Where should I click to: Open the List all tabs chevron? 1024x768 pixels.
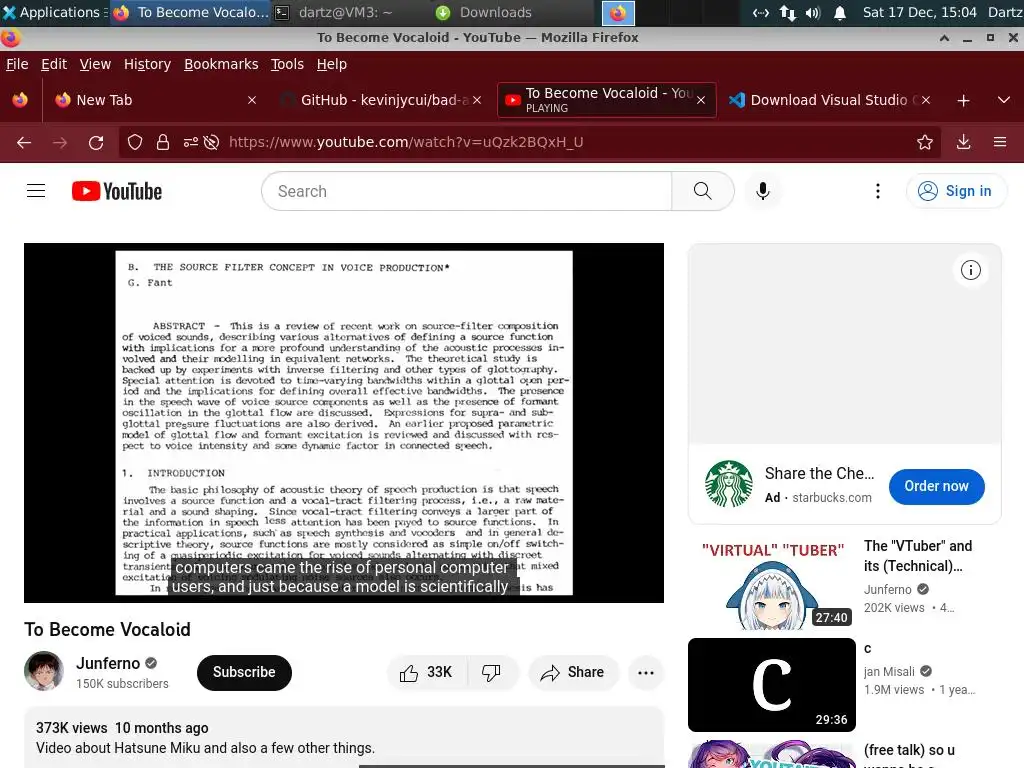(1004, 100)
